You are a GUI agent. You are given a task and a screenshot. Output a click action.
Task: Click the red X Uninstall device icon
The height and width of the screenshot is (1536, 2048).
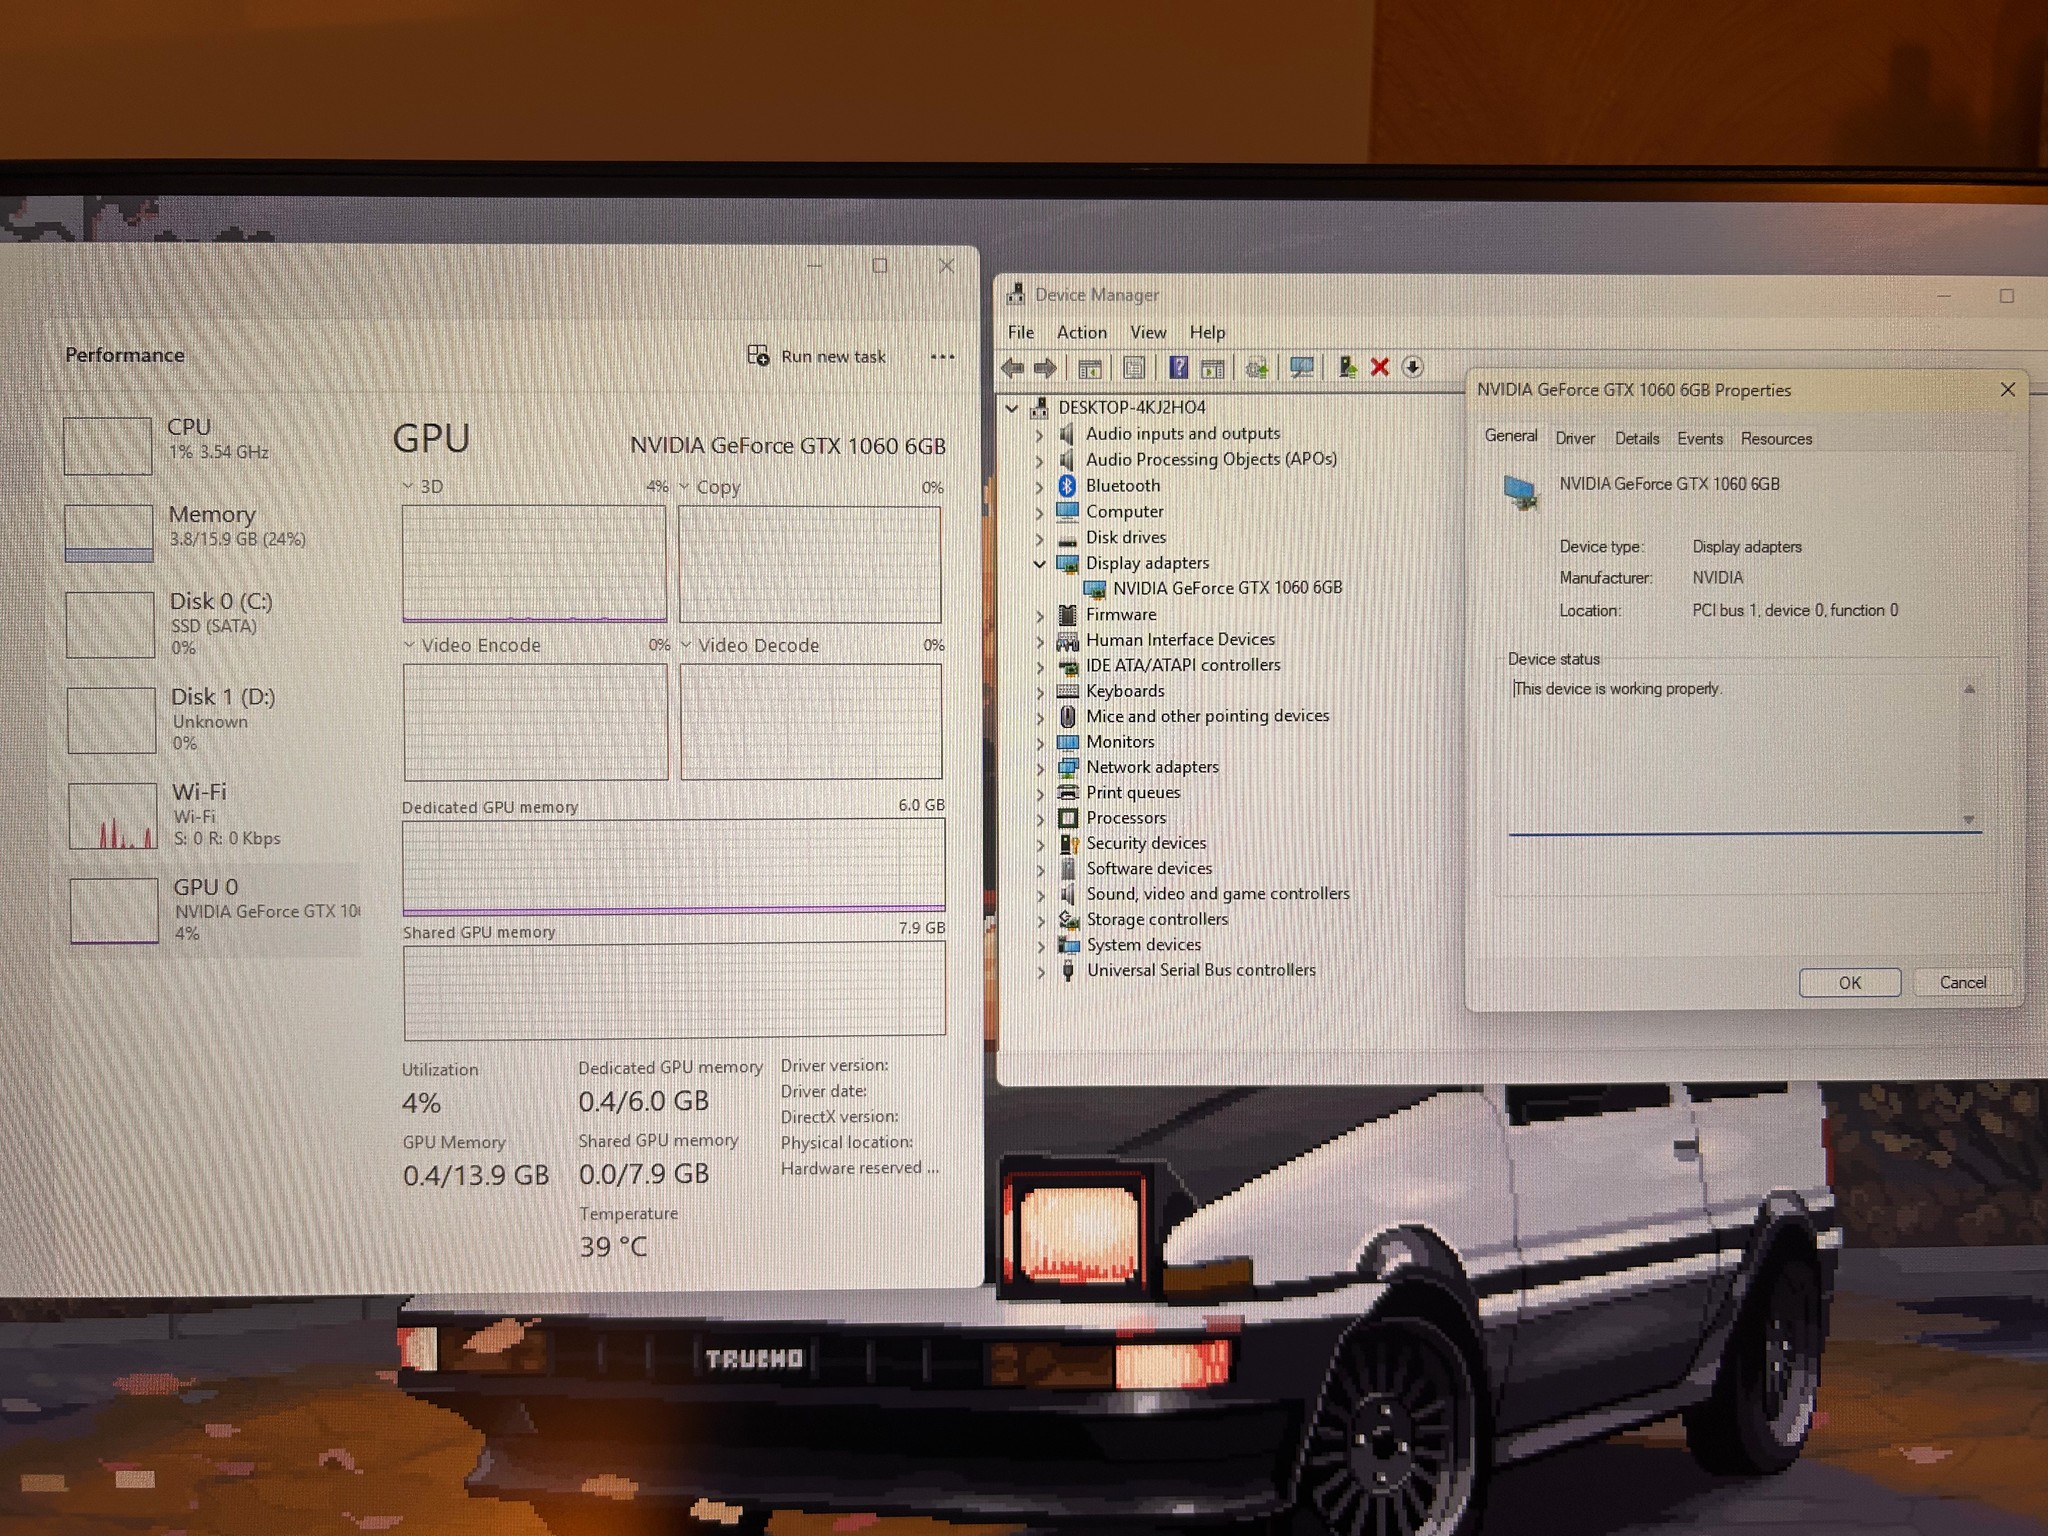(1380, 367)
